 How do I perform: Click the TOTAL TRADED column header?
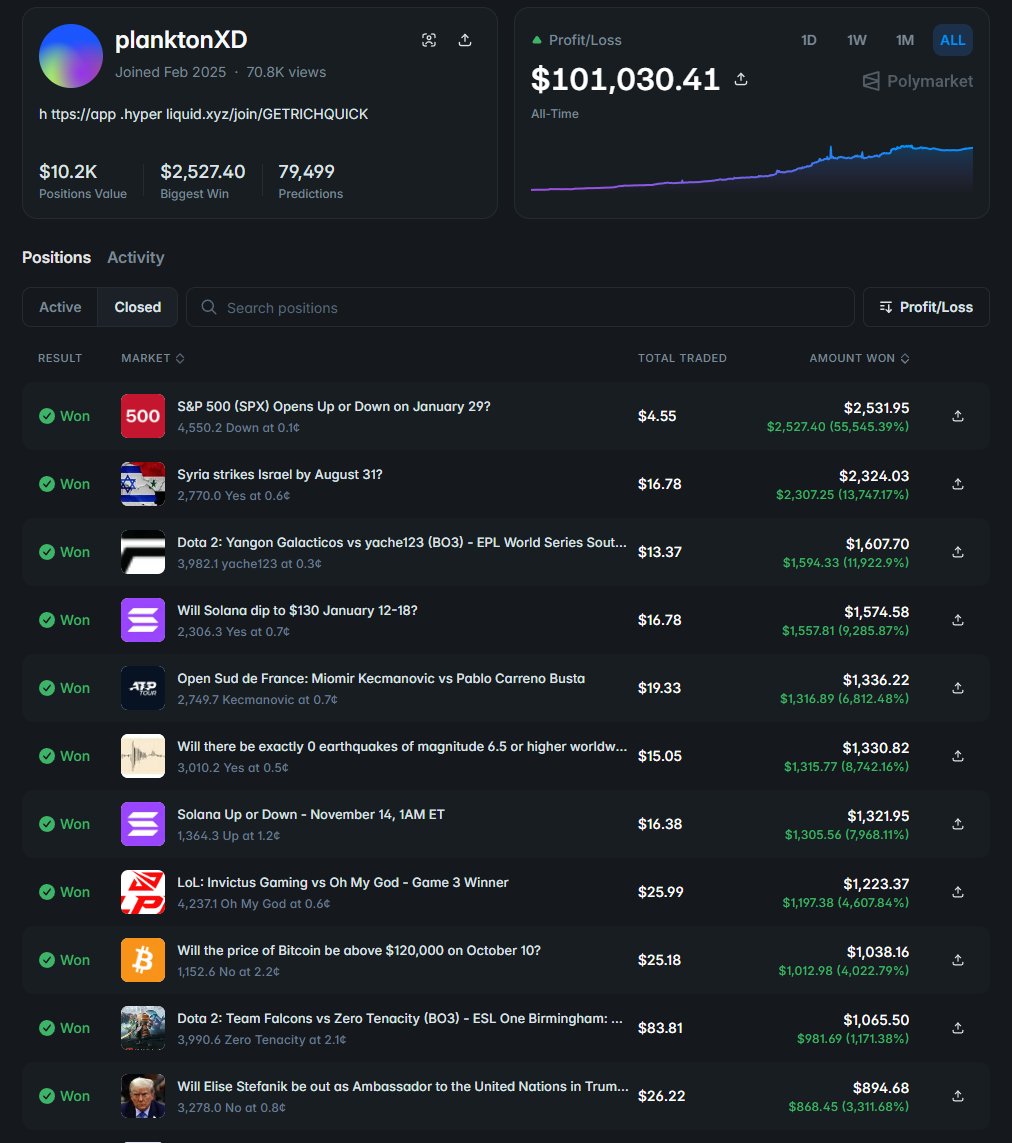tap(682, 358)
